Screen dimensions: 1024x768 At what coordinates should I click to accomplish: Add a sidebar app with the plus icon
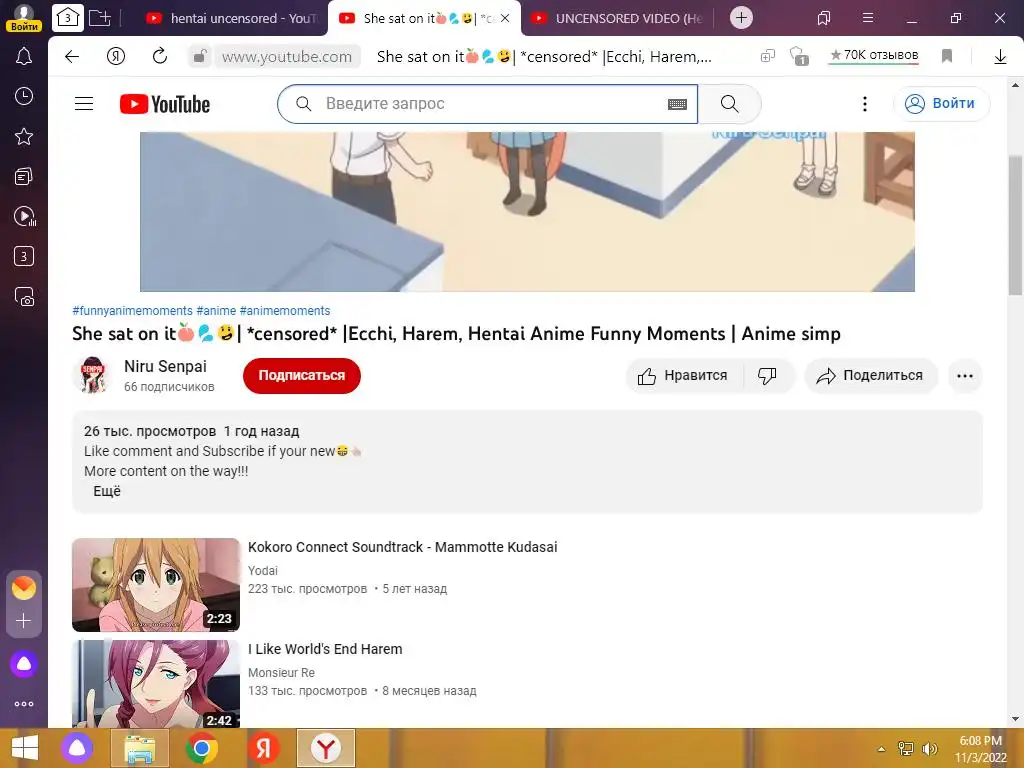[x=24, y=620]
